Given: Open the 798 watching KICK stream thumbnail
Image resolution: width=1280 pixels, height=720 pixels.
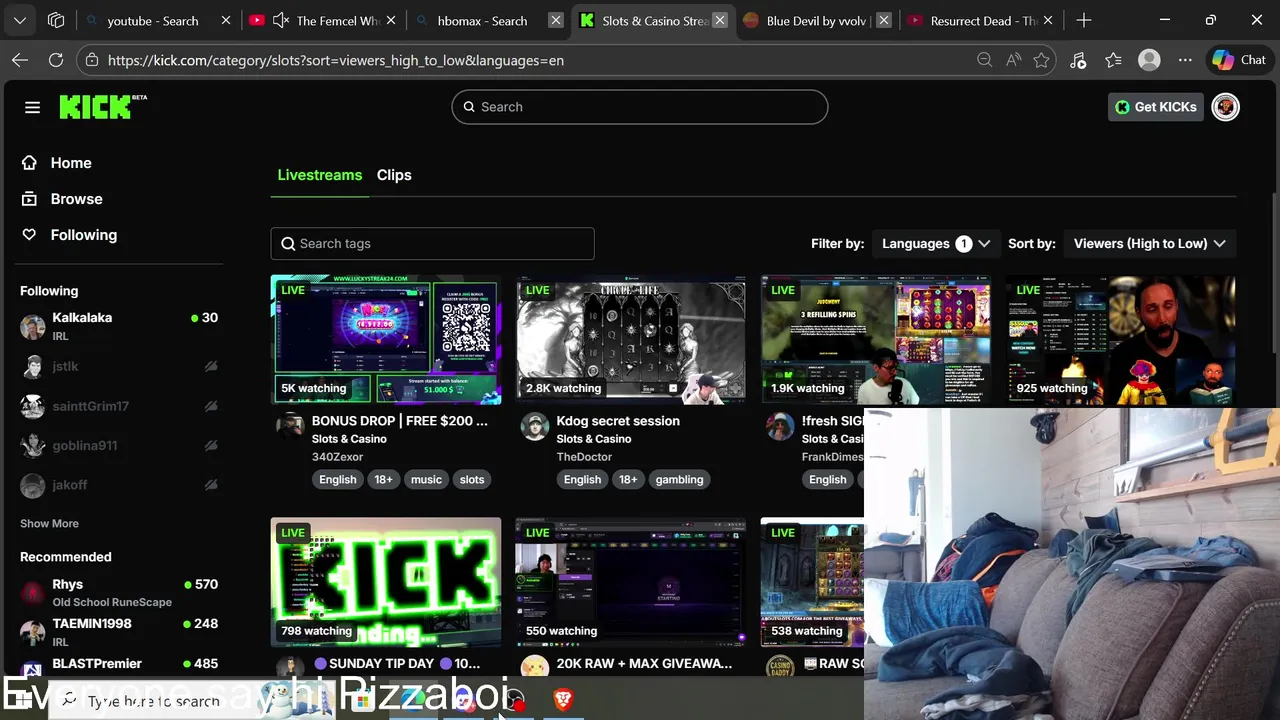Looking at the screenshot, I should tap(386, 583).
